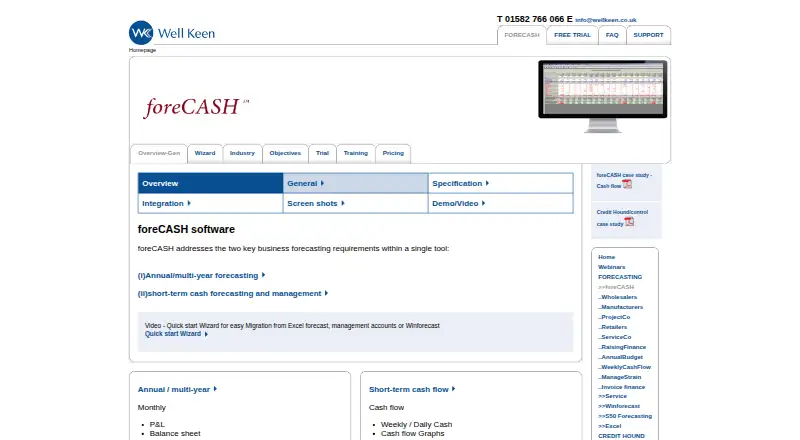Viewport: 800px width, 440px height.
Task: Open ..Manufacturers sidebar link
Action: tap(620, 307)
